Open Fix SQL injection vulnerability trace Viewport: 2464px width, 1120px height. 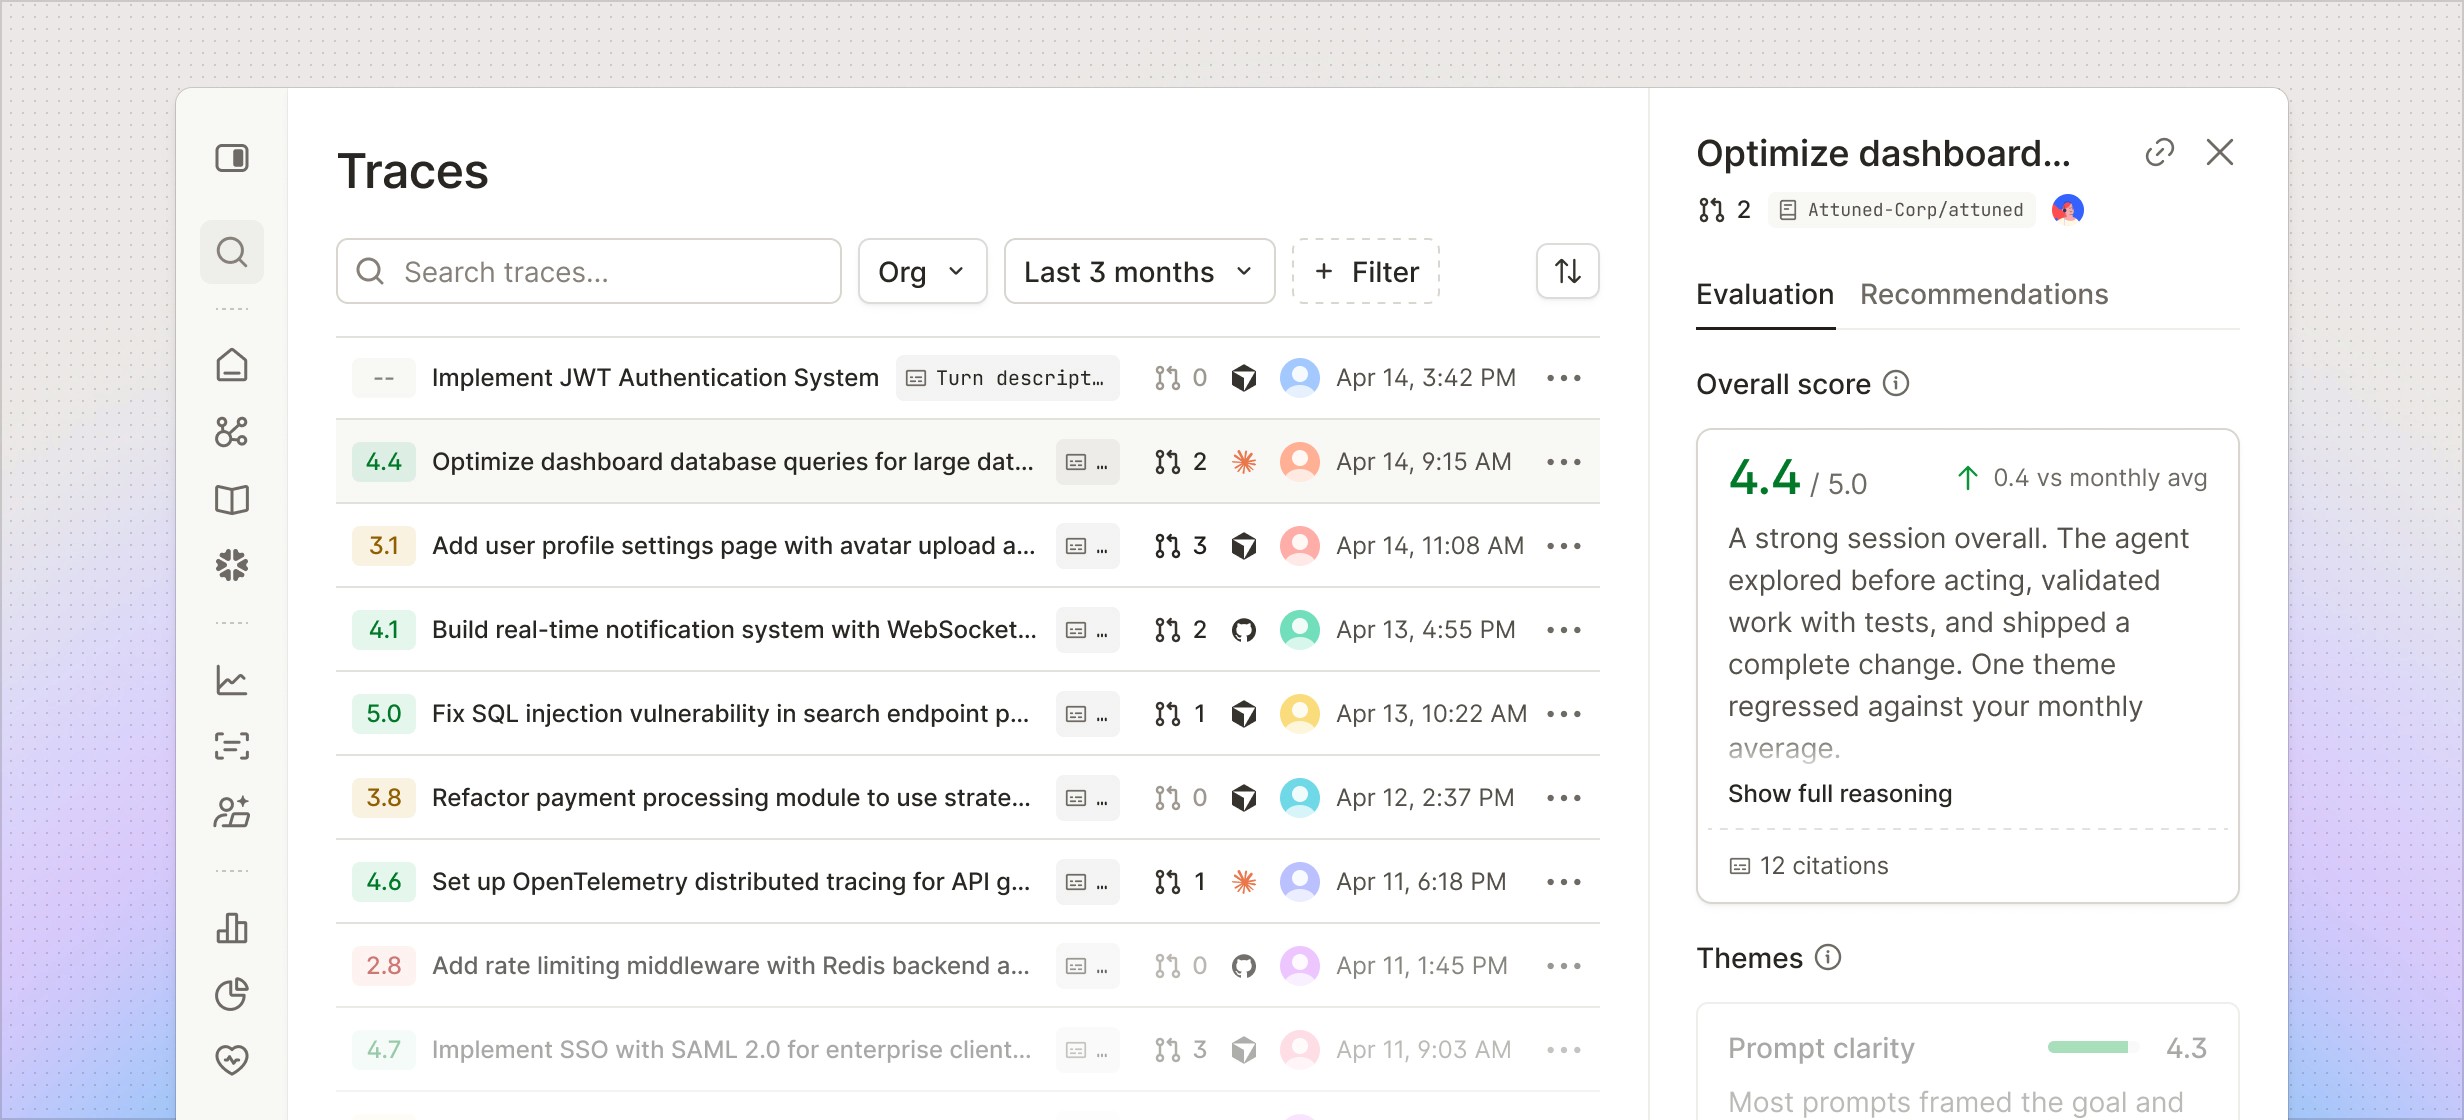[x=730, y=714]
